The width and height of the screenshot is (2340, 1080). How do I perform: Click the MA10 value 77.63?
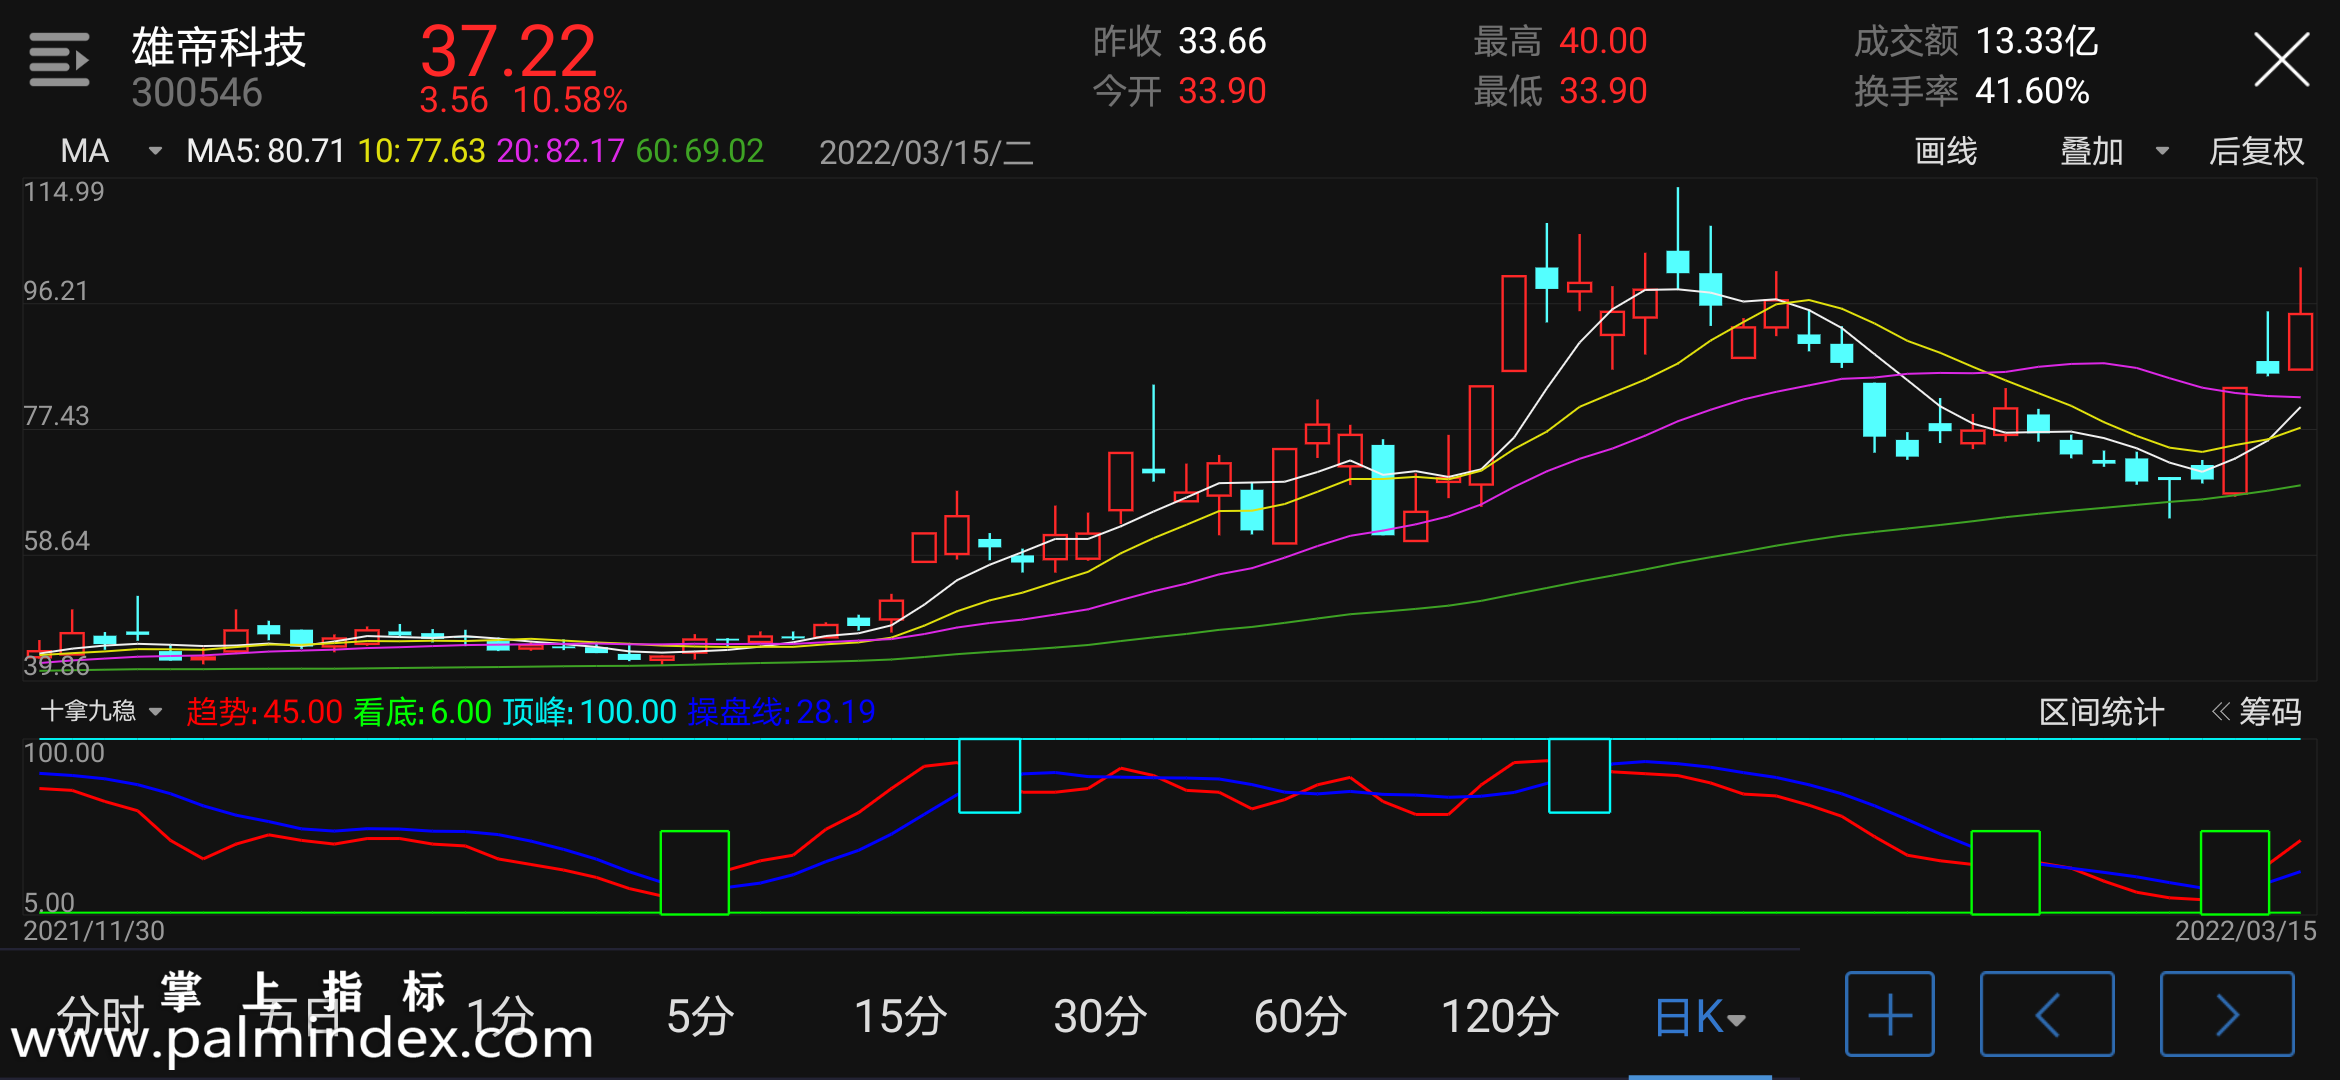(x=421, y=151)
